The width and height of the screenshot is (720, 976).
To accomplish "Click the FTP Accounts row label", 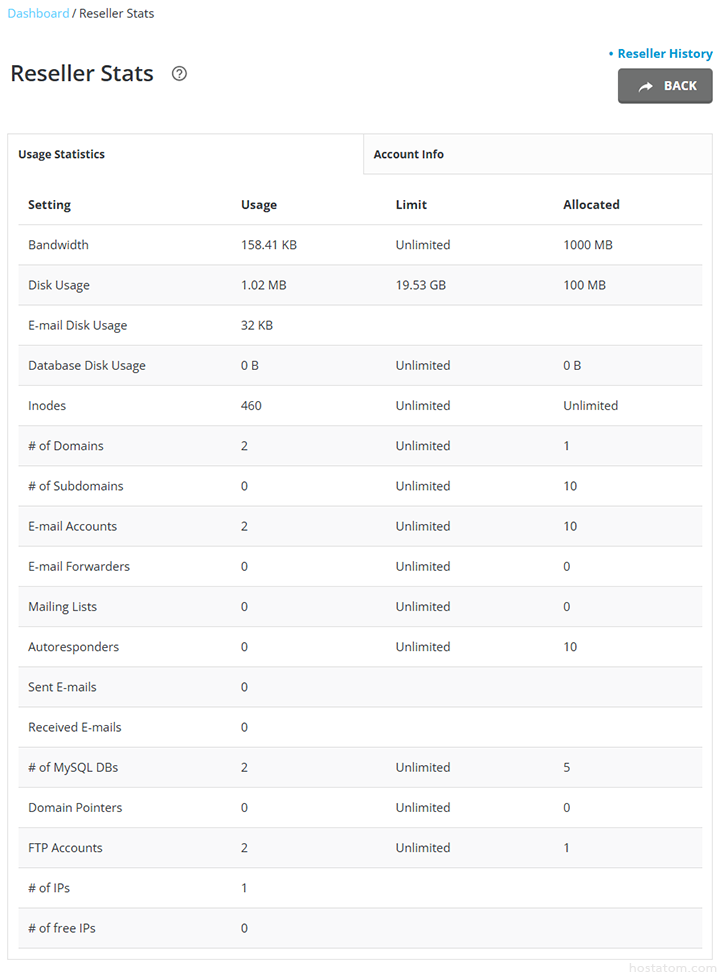I will (x=65, y=848).
